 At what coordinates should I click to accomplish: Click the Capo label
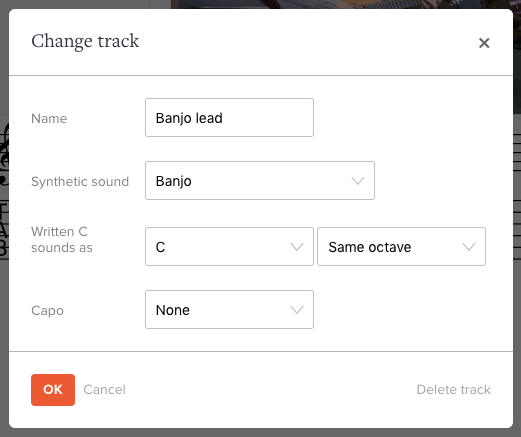point(47,311)
